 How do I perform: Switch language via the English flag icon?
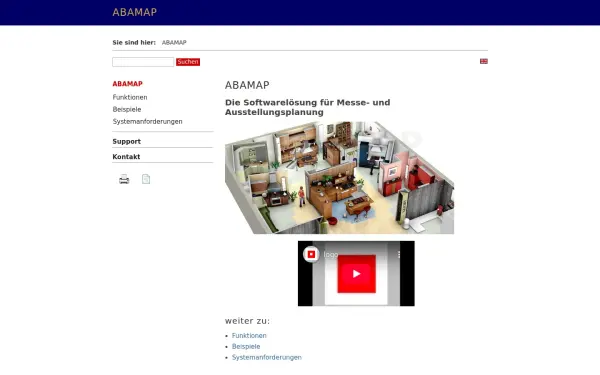click(x=484, y=61)
